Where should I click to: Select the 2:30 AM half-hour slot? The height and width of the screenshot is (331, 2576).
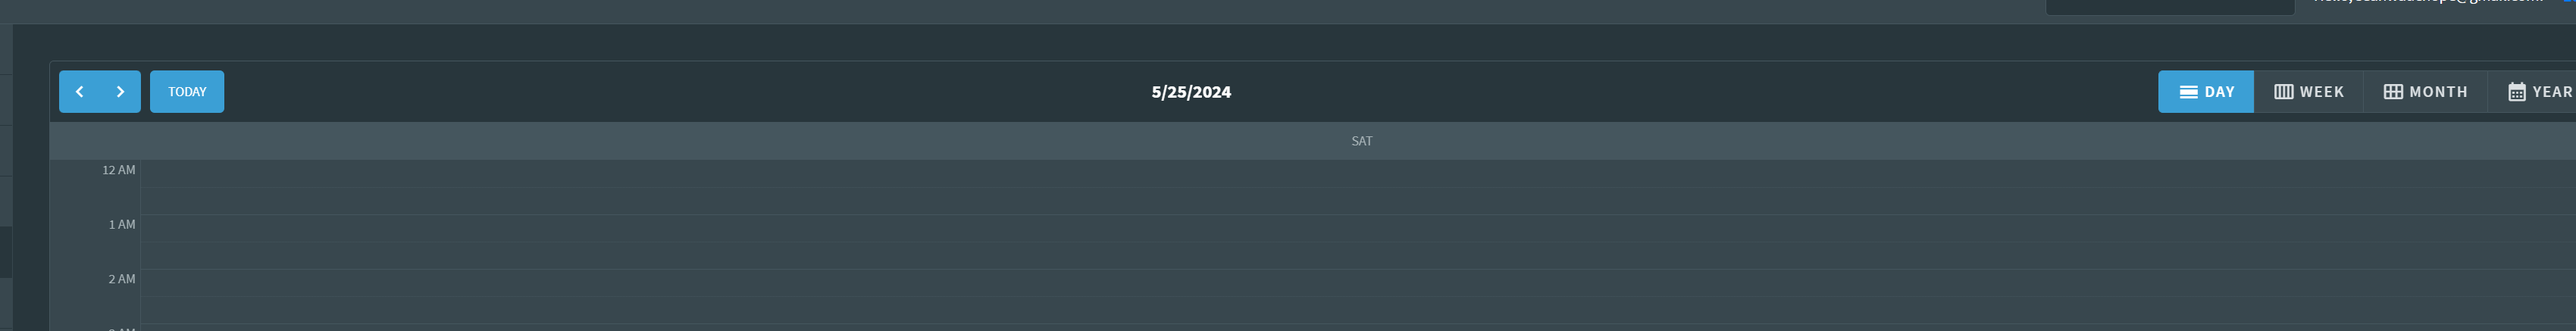click(x=1358, y=310)
